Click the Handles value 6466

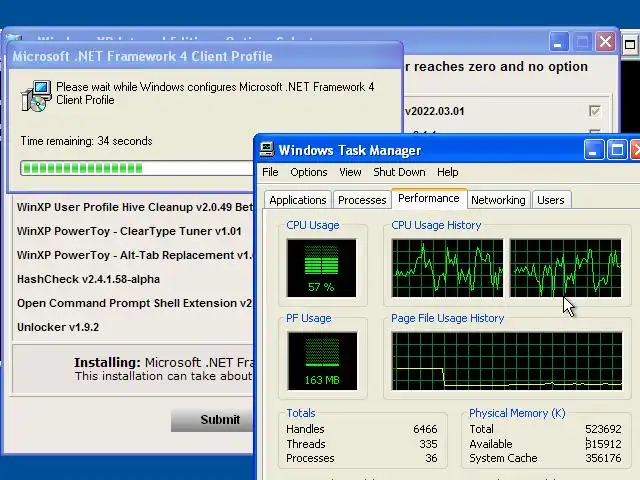425,429
